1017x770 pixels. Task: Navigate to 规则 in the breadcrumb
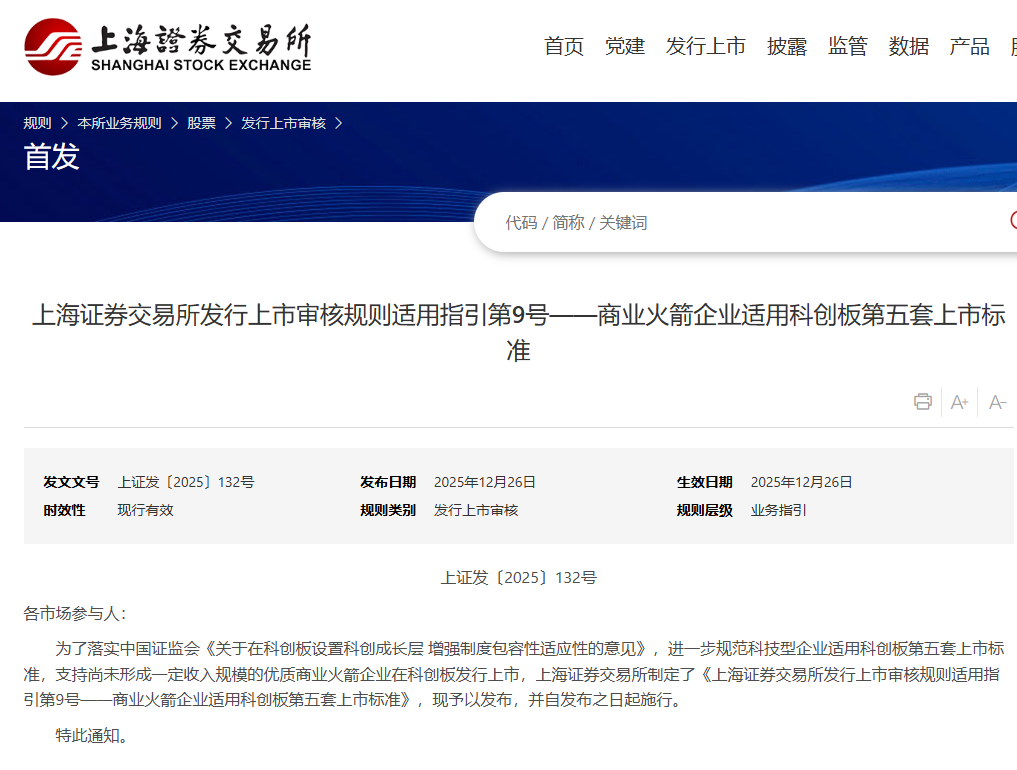[37, 123]
